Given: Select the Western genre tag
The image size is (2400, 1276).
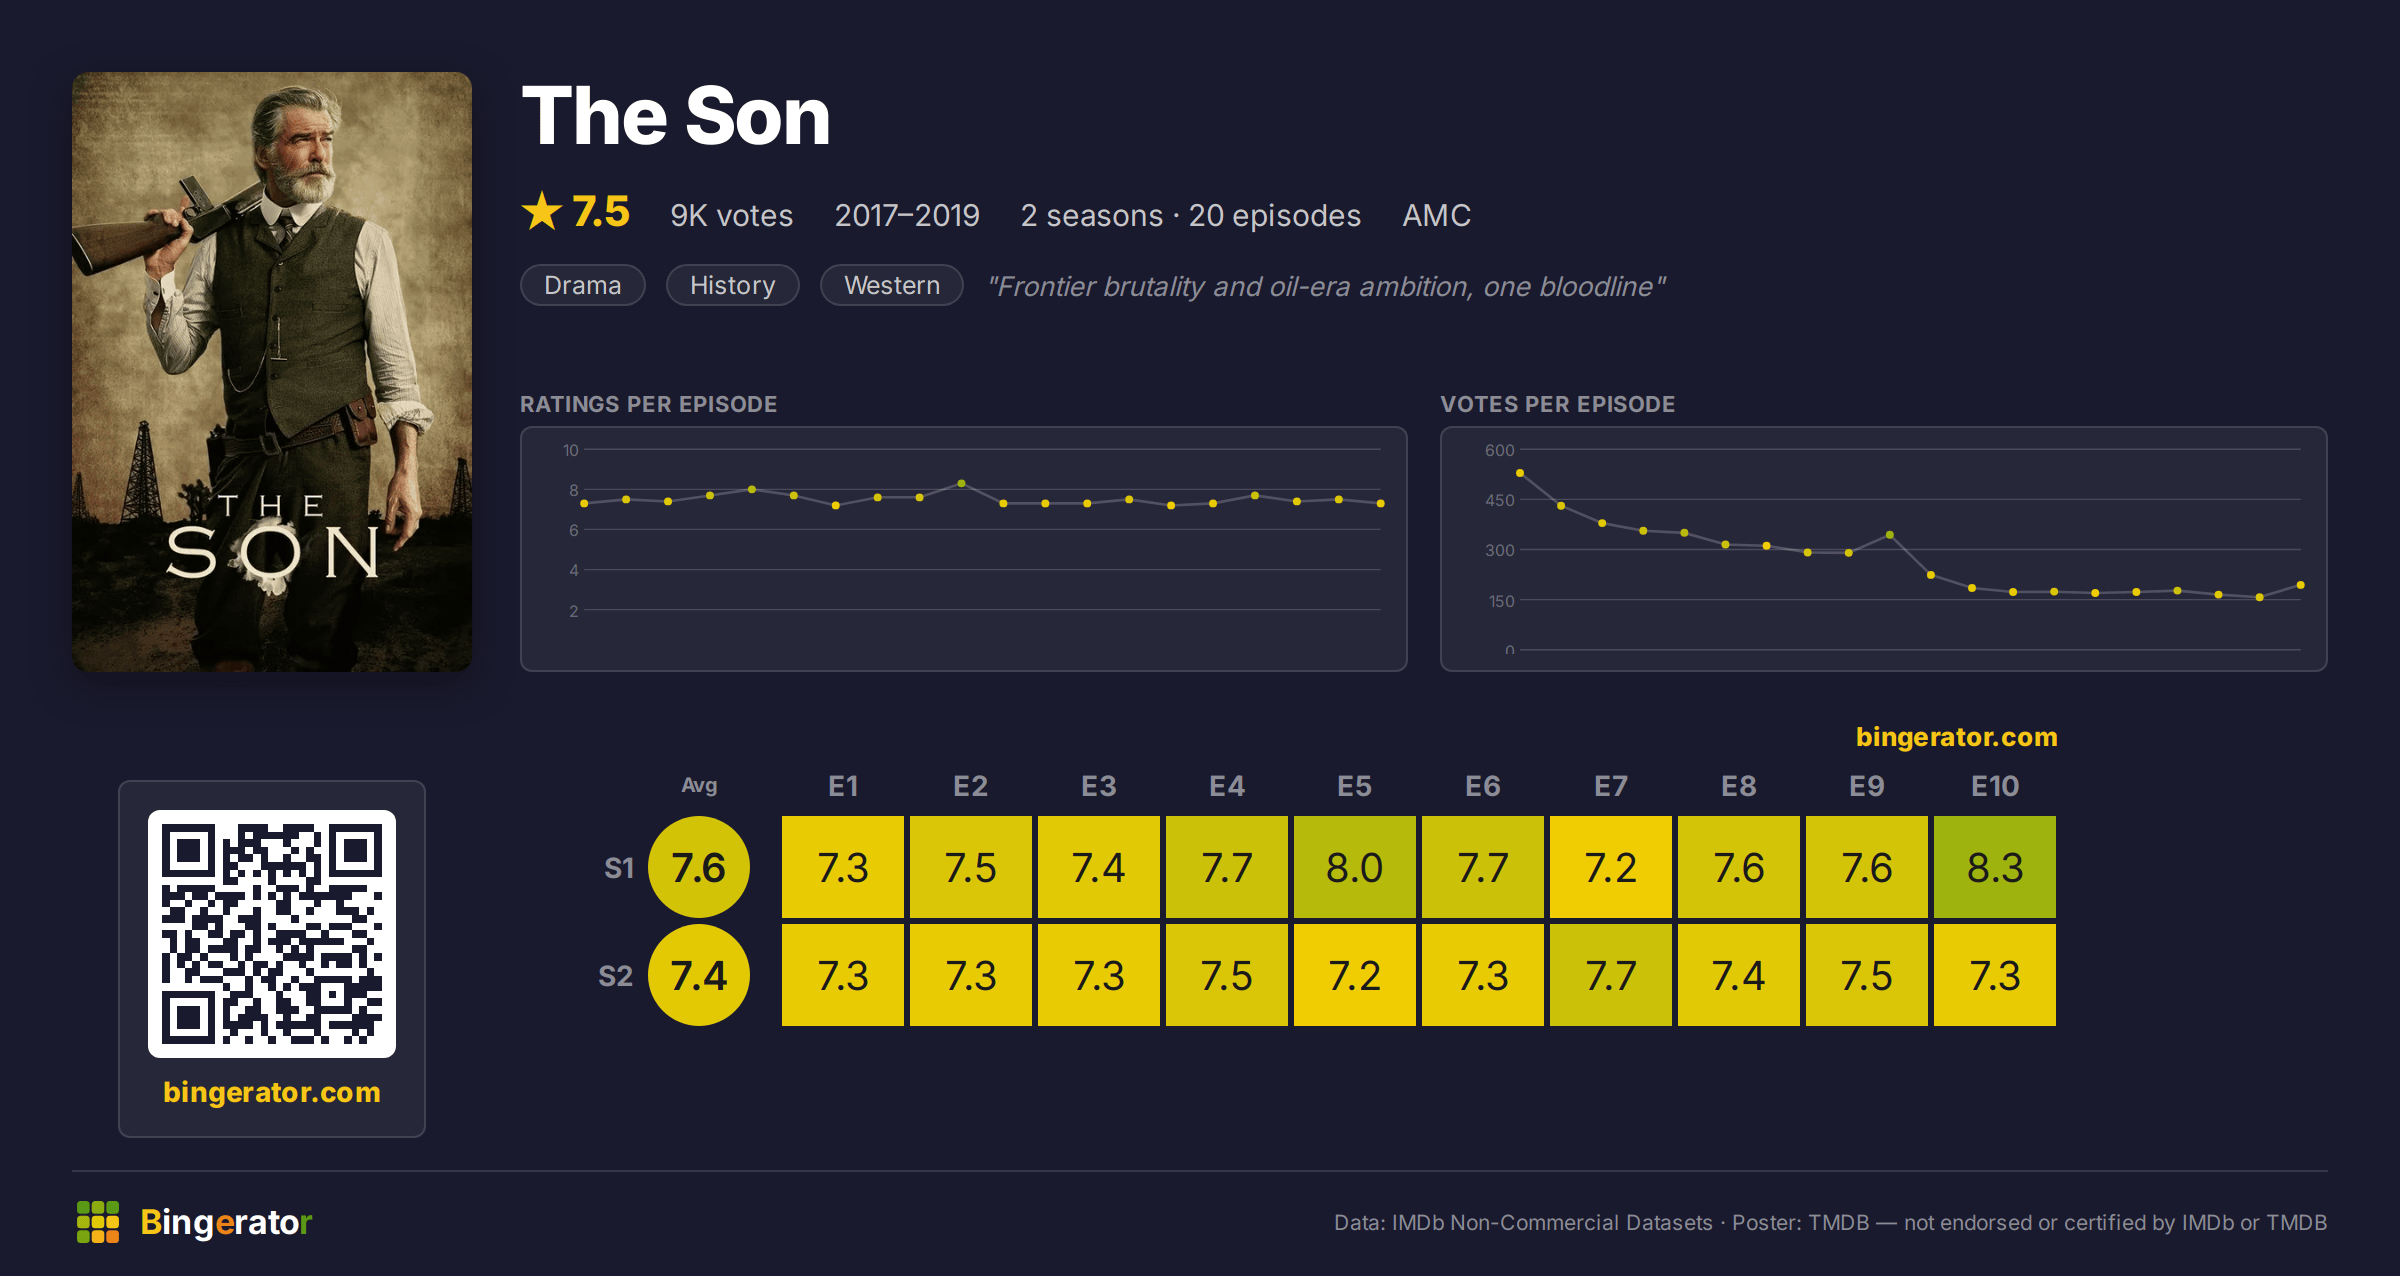Looking at the screenshot, I should [892, 285].
